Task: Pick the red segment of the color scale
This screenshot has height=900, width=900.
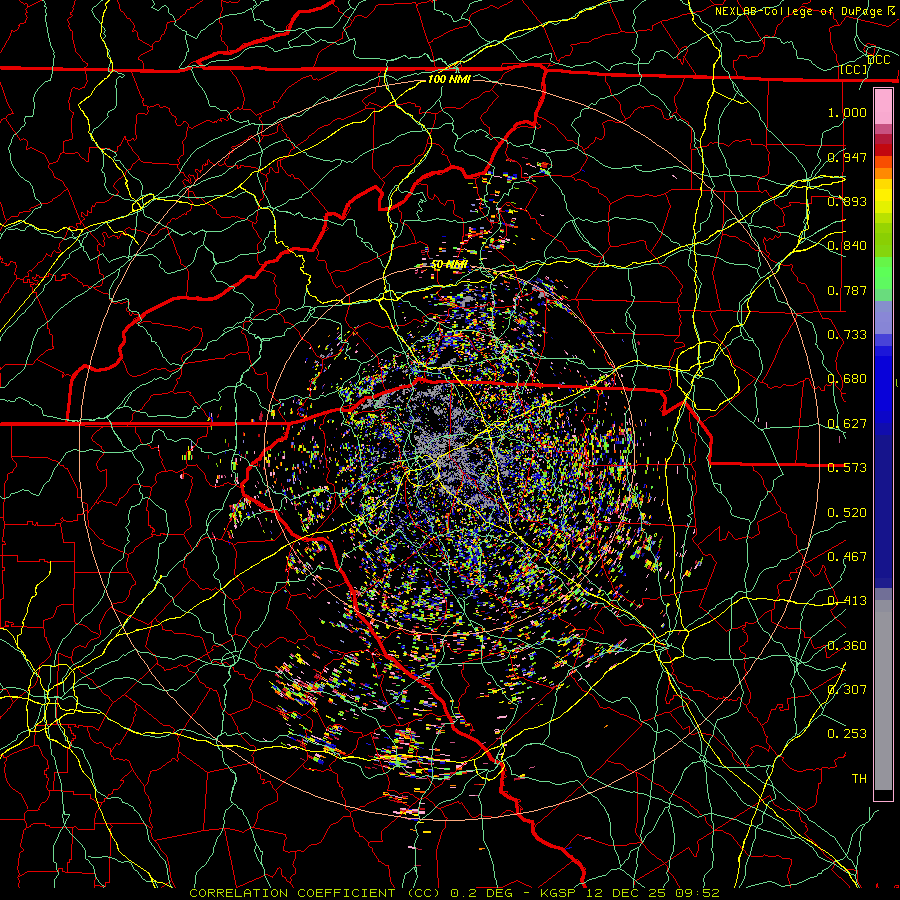Action: [883, 149]
